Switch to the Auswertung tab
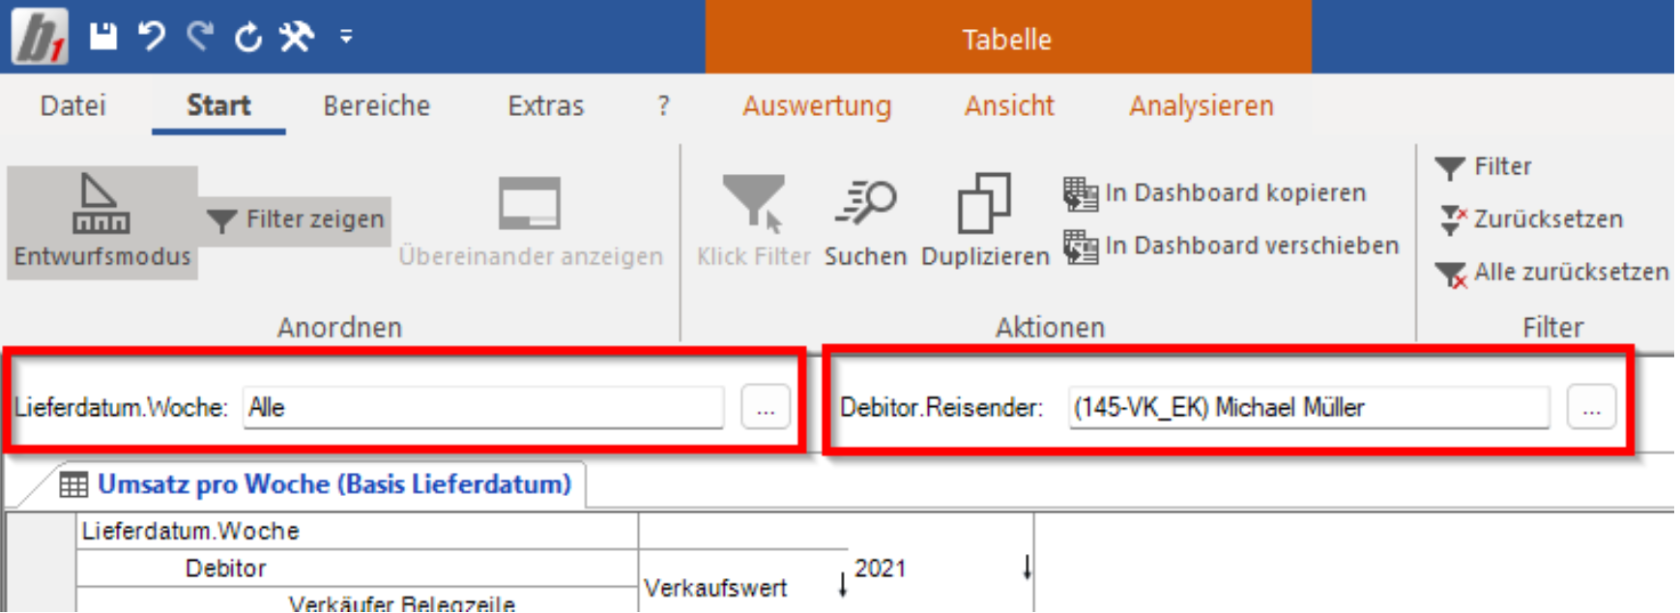The image size is (1680, 613). 817,105
